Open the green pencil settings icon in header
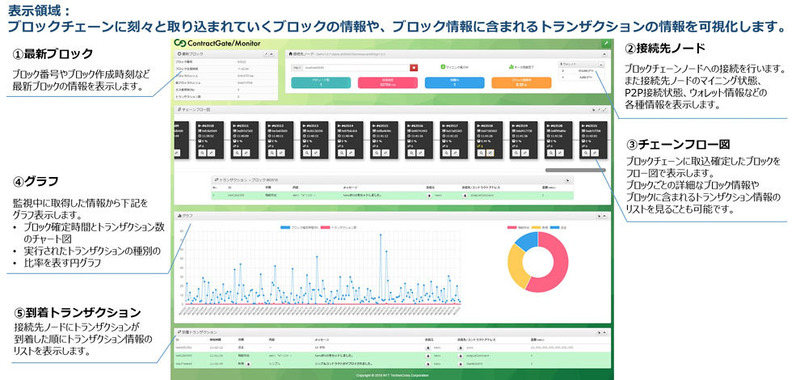Screen dimensions: 800x380 click(606, 43)
